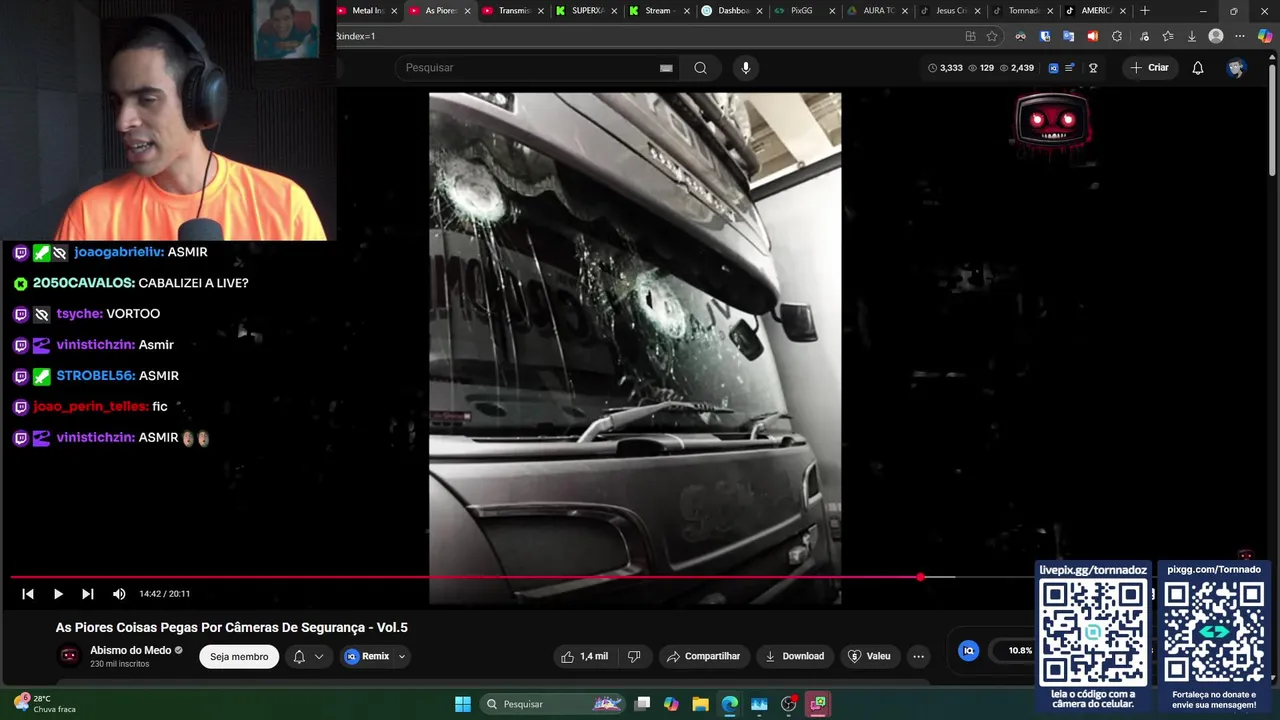The width and height of the screenshot is (1280, 720).
Task: Click username STROBEL56 in chat
Action: (x=96, y=376)
